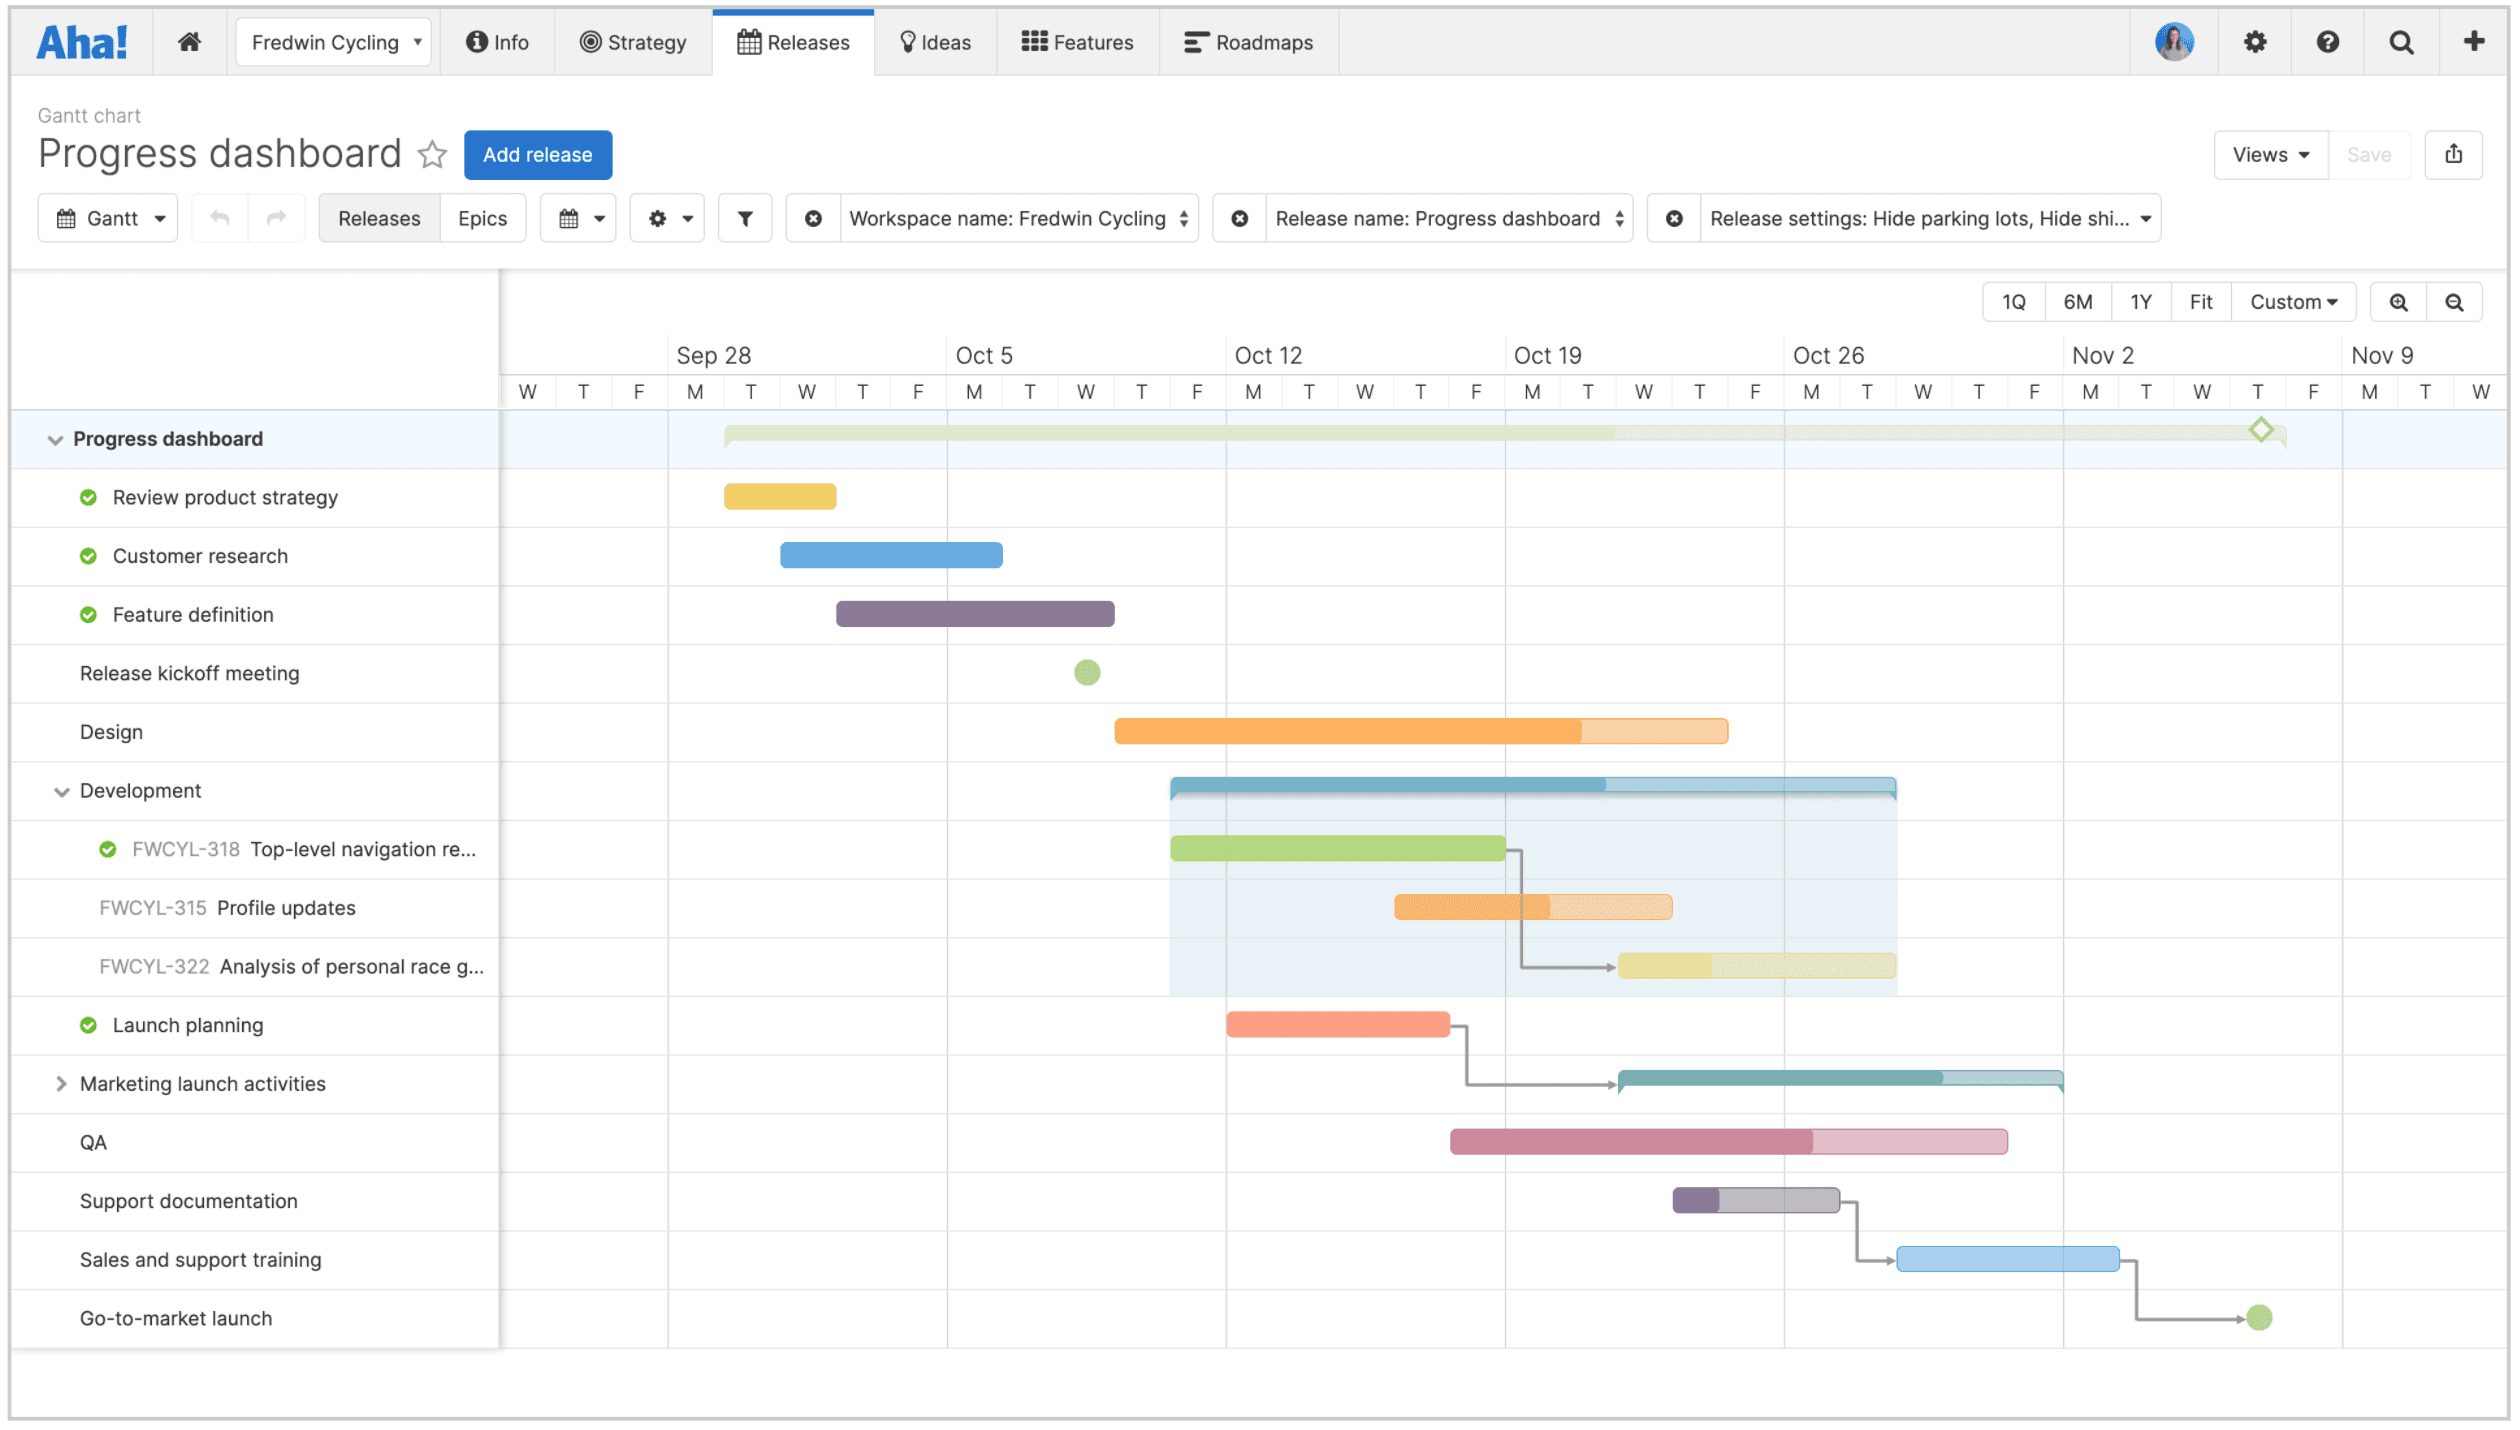Open the help question mark icon

(2328, 42)
